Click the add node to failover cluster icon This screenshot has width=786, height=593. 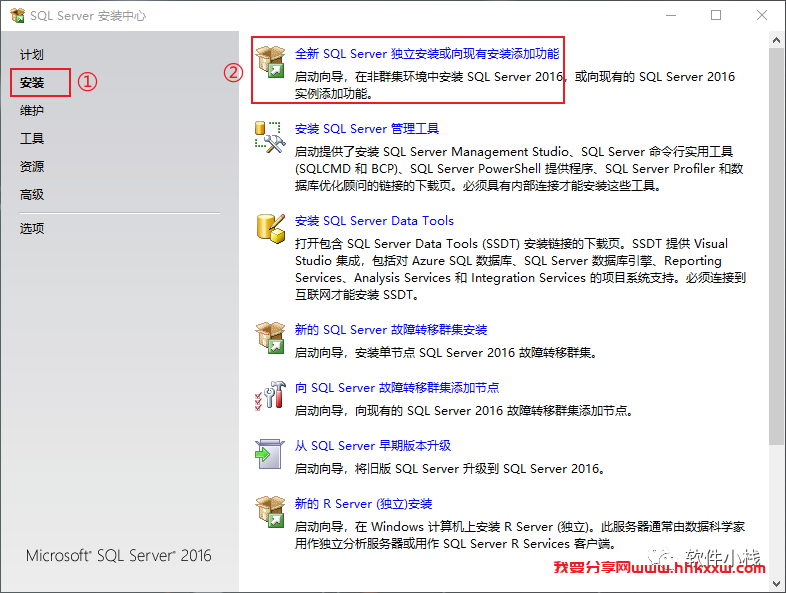point(270,396)
